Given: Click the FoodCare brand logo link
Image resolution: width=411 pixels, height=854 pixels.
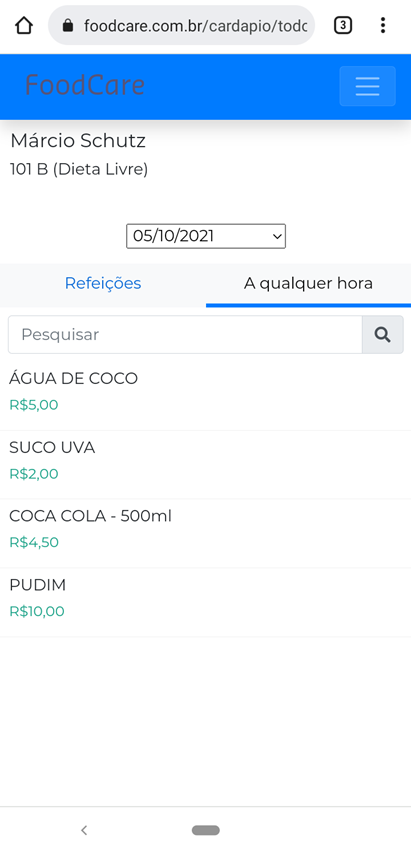Looking at the screenshot, I should coord(85,86).
